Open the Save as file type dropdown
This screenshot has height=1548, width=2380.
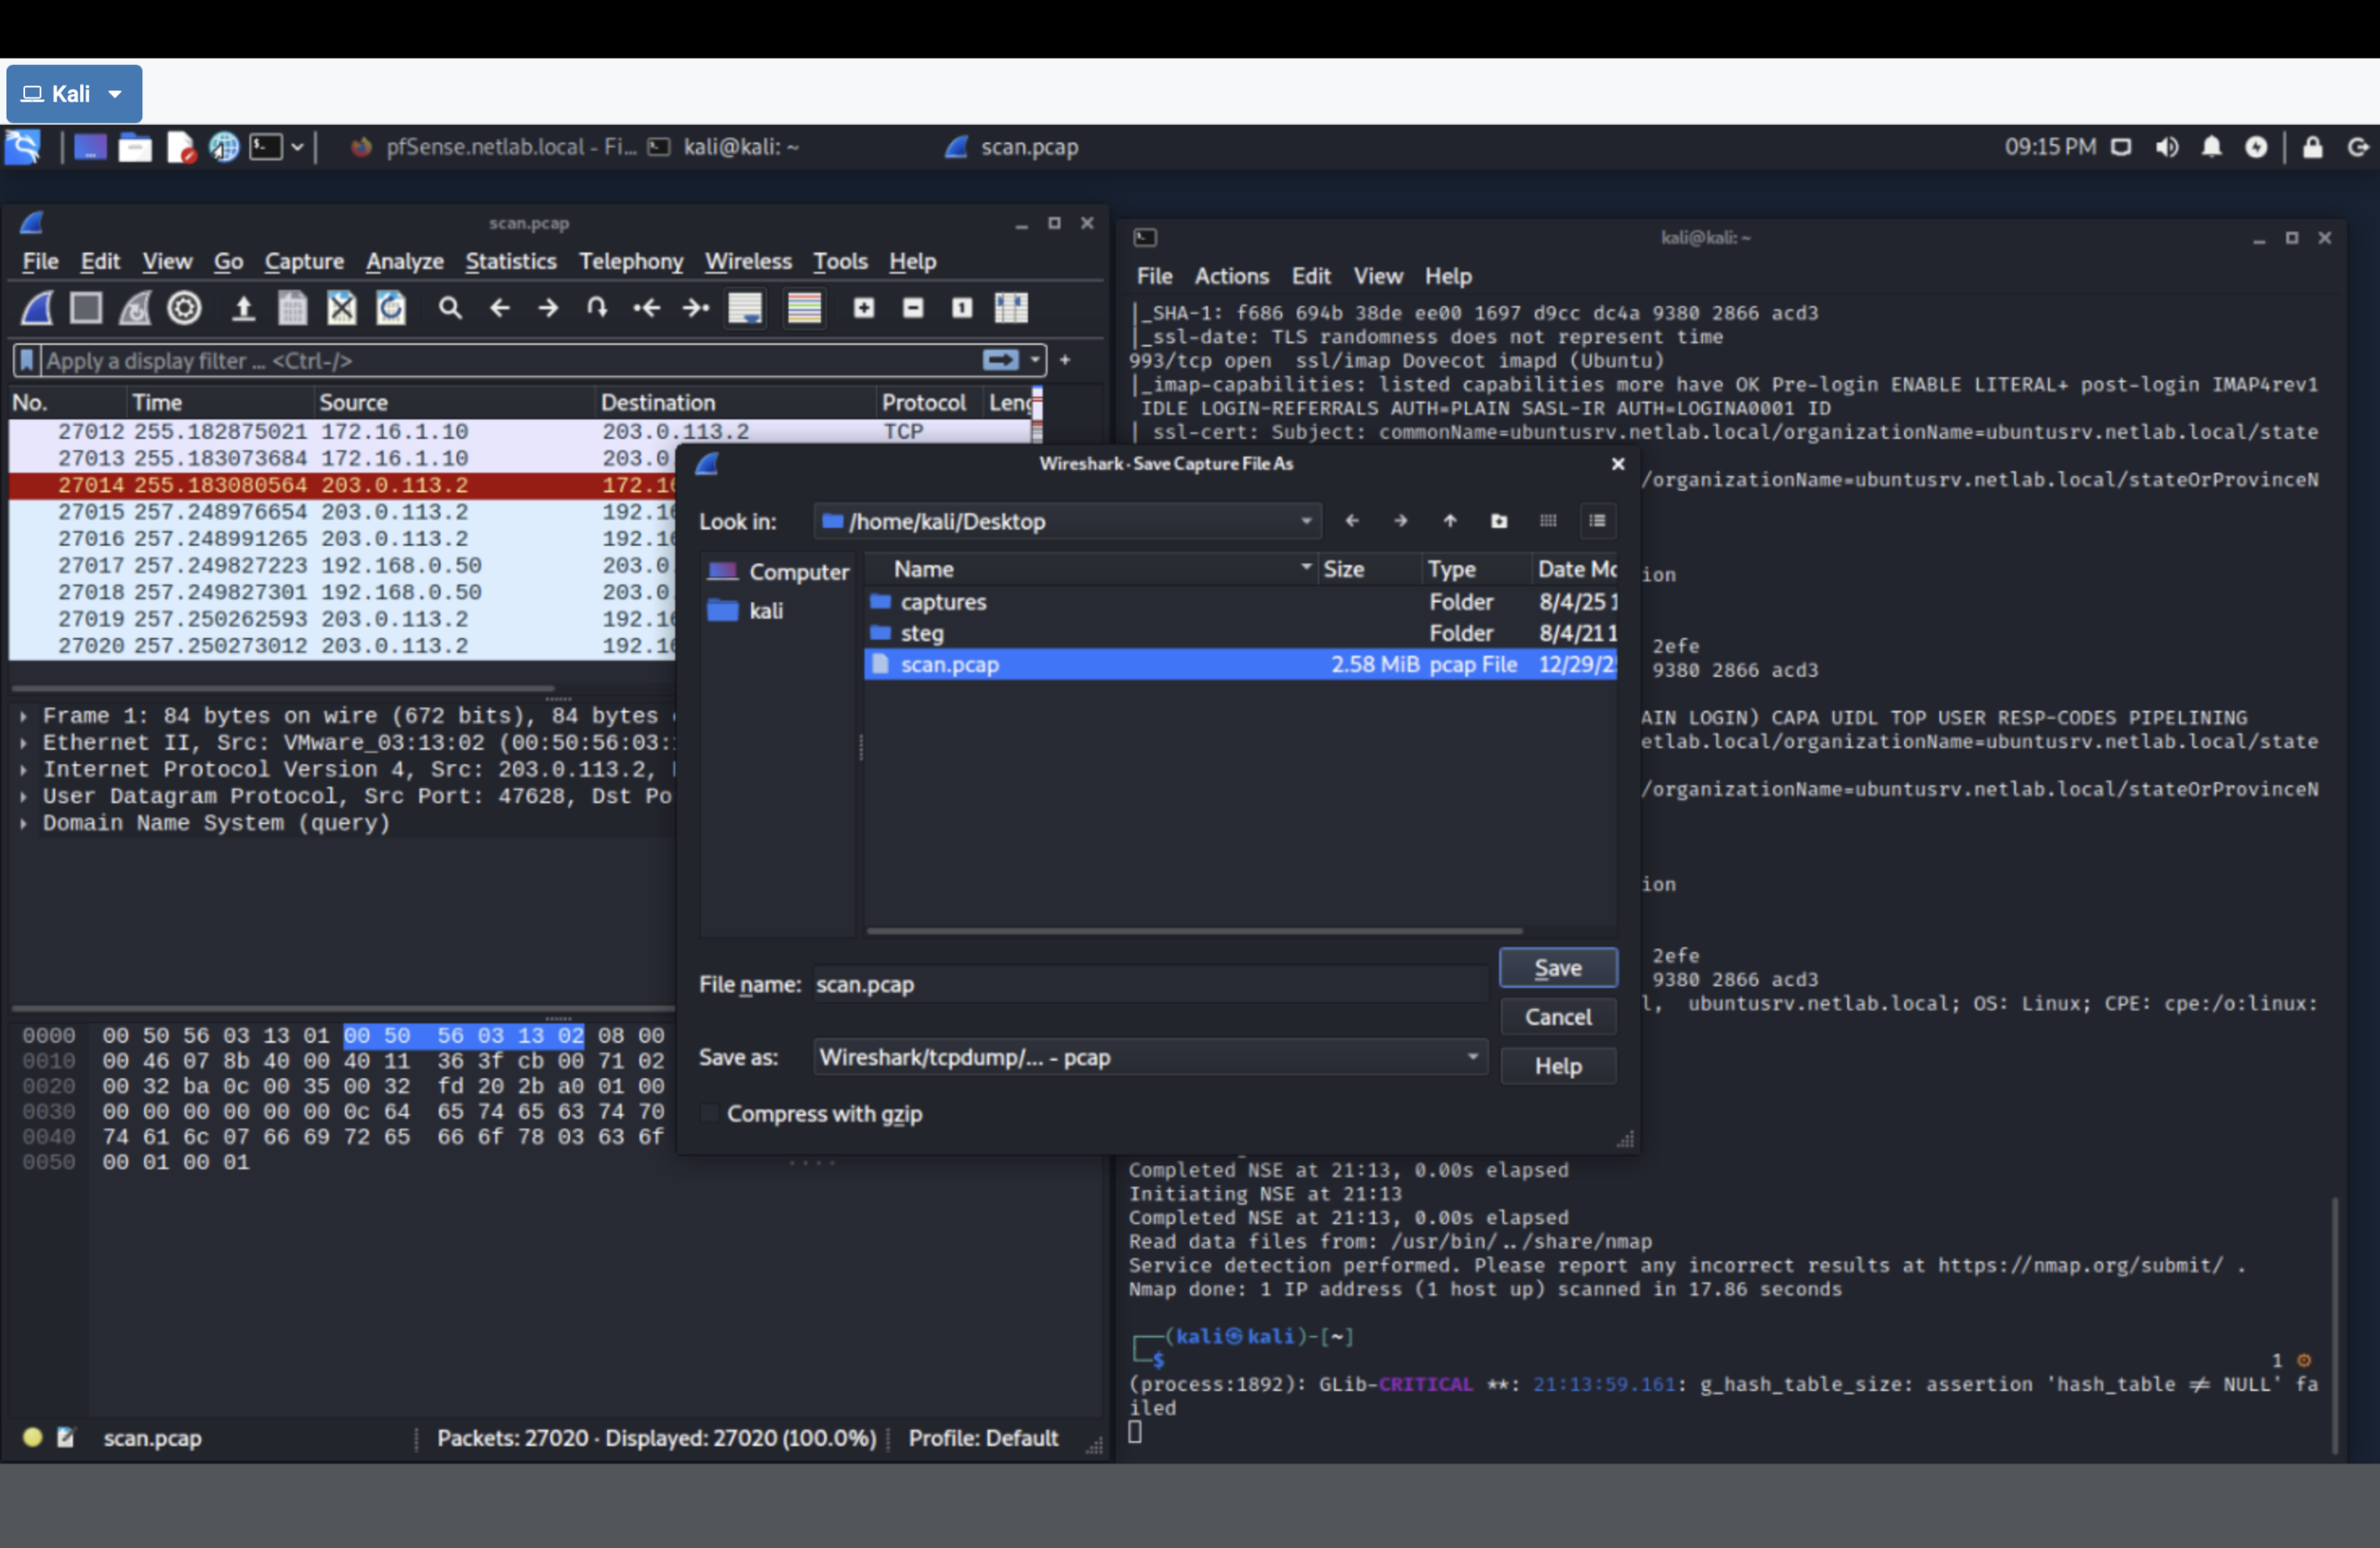click(1471, 1057)
